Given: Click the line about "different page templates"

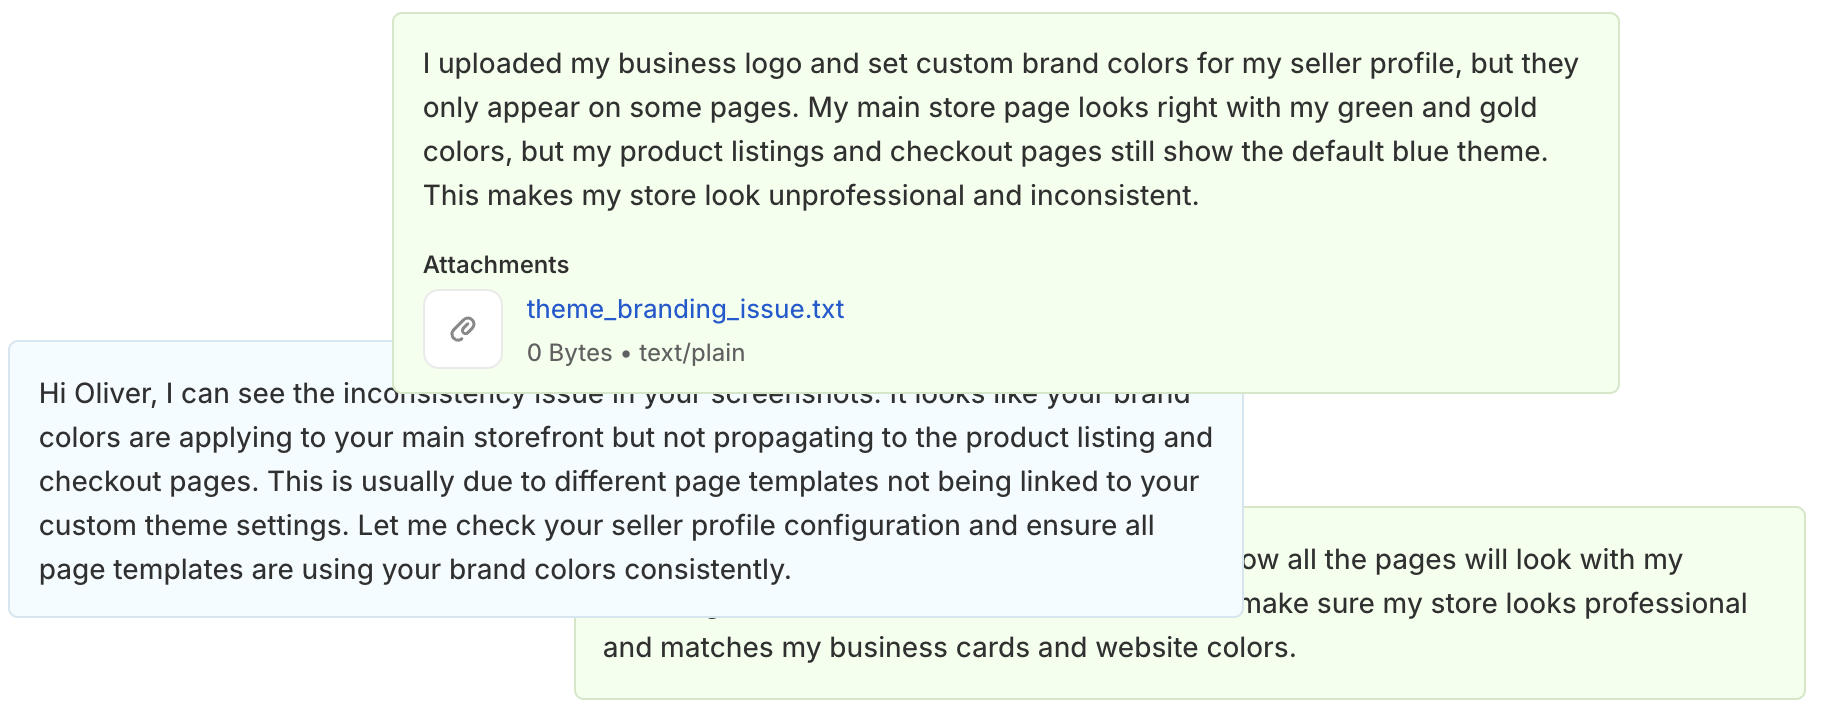Looking at the screenshot, I should [x=618, y=482].
